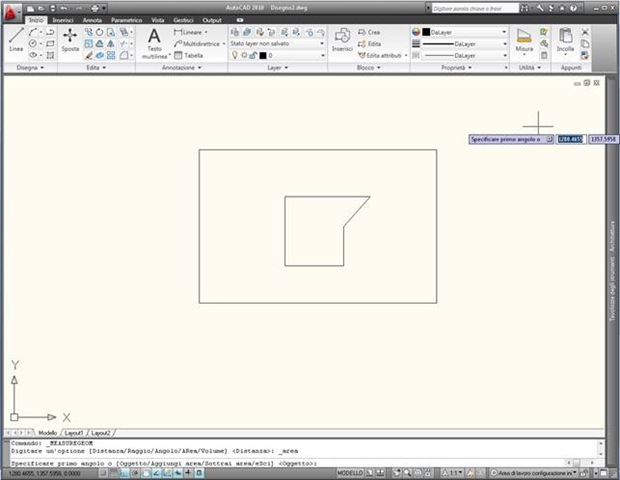This screenshot has height=480, width=620.
Task: Toggle the layer freeze sun icon
Action: tap(244, 55)
